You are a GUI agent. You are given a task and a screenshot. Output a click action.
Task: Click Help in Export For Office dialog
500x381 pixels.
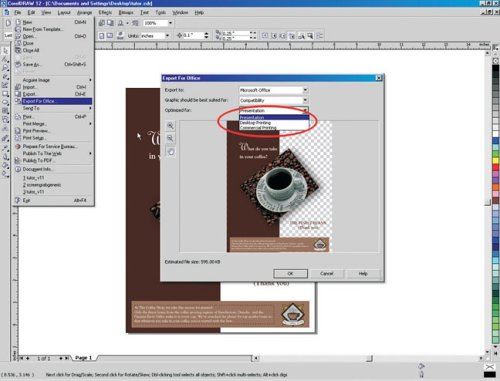pyautogui.click(x=363, y=274)
